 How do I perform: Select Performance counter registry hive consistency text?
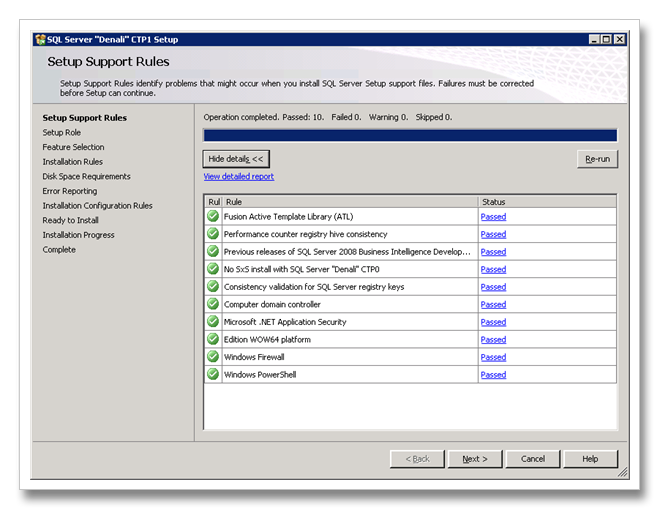(306, 234)
